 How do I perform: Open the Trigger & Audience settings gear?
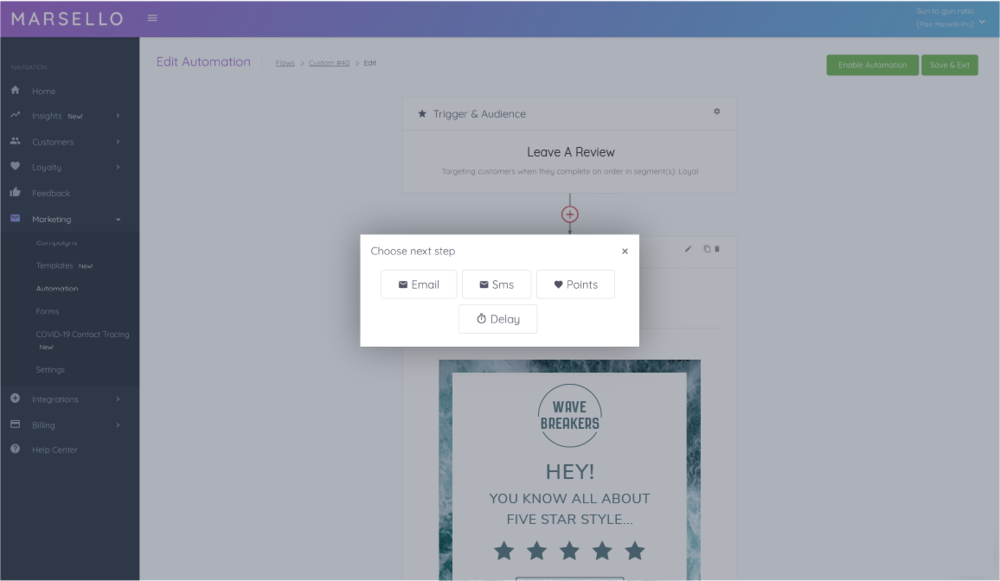click(716, 112)
